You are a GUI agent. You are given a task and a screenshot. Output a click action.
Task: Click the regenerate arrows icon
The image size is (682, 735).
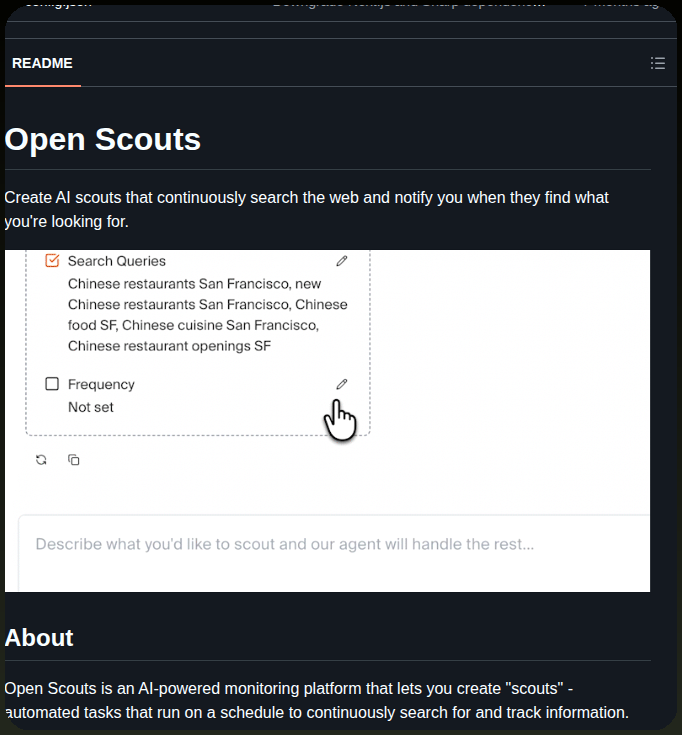41,460
